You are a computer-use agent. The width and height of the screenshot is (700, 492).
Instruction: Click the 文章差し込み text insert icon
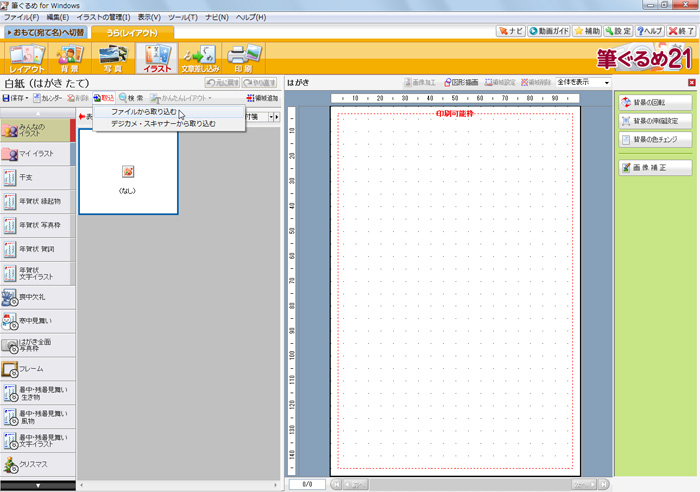click(x=198, y=59)
